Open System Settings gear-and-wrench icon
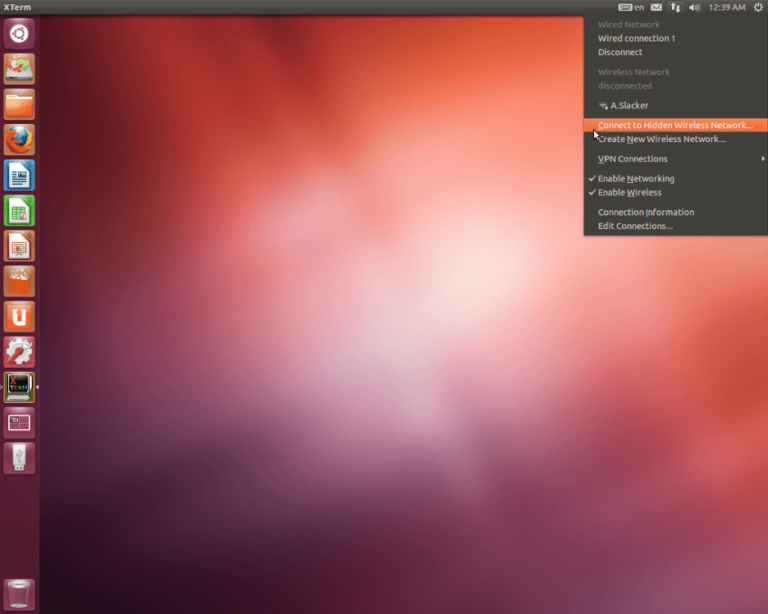Image resolution: width=768 pixels, height=614 pixels. [x=19, y=352]
